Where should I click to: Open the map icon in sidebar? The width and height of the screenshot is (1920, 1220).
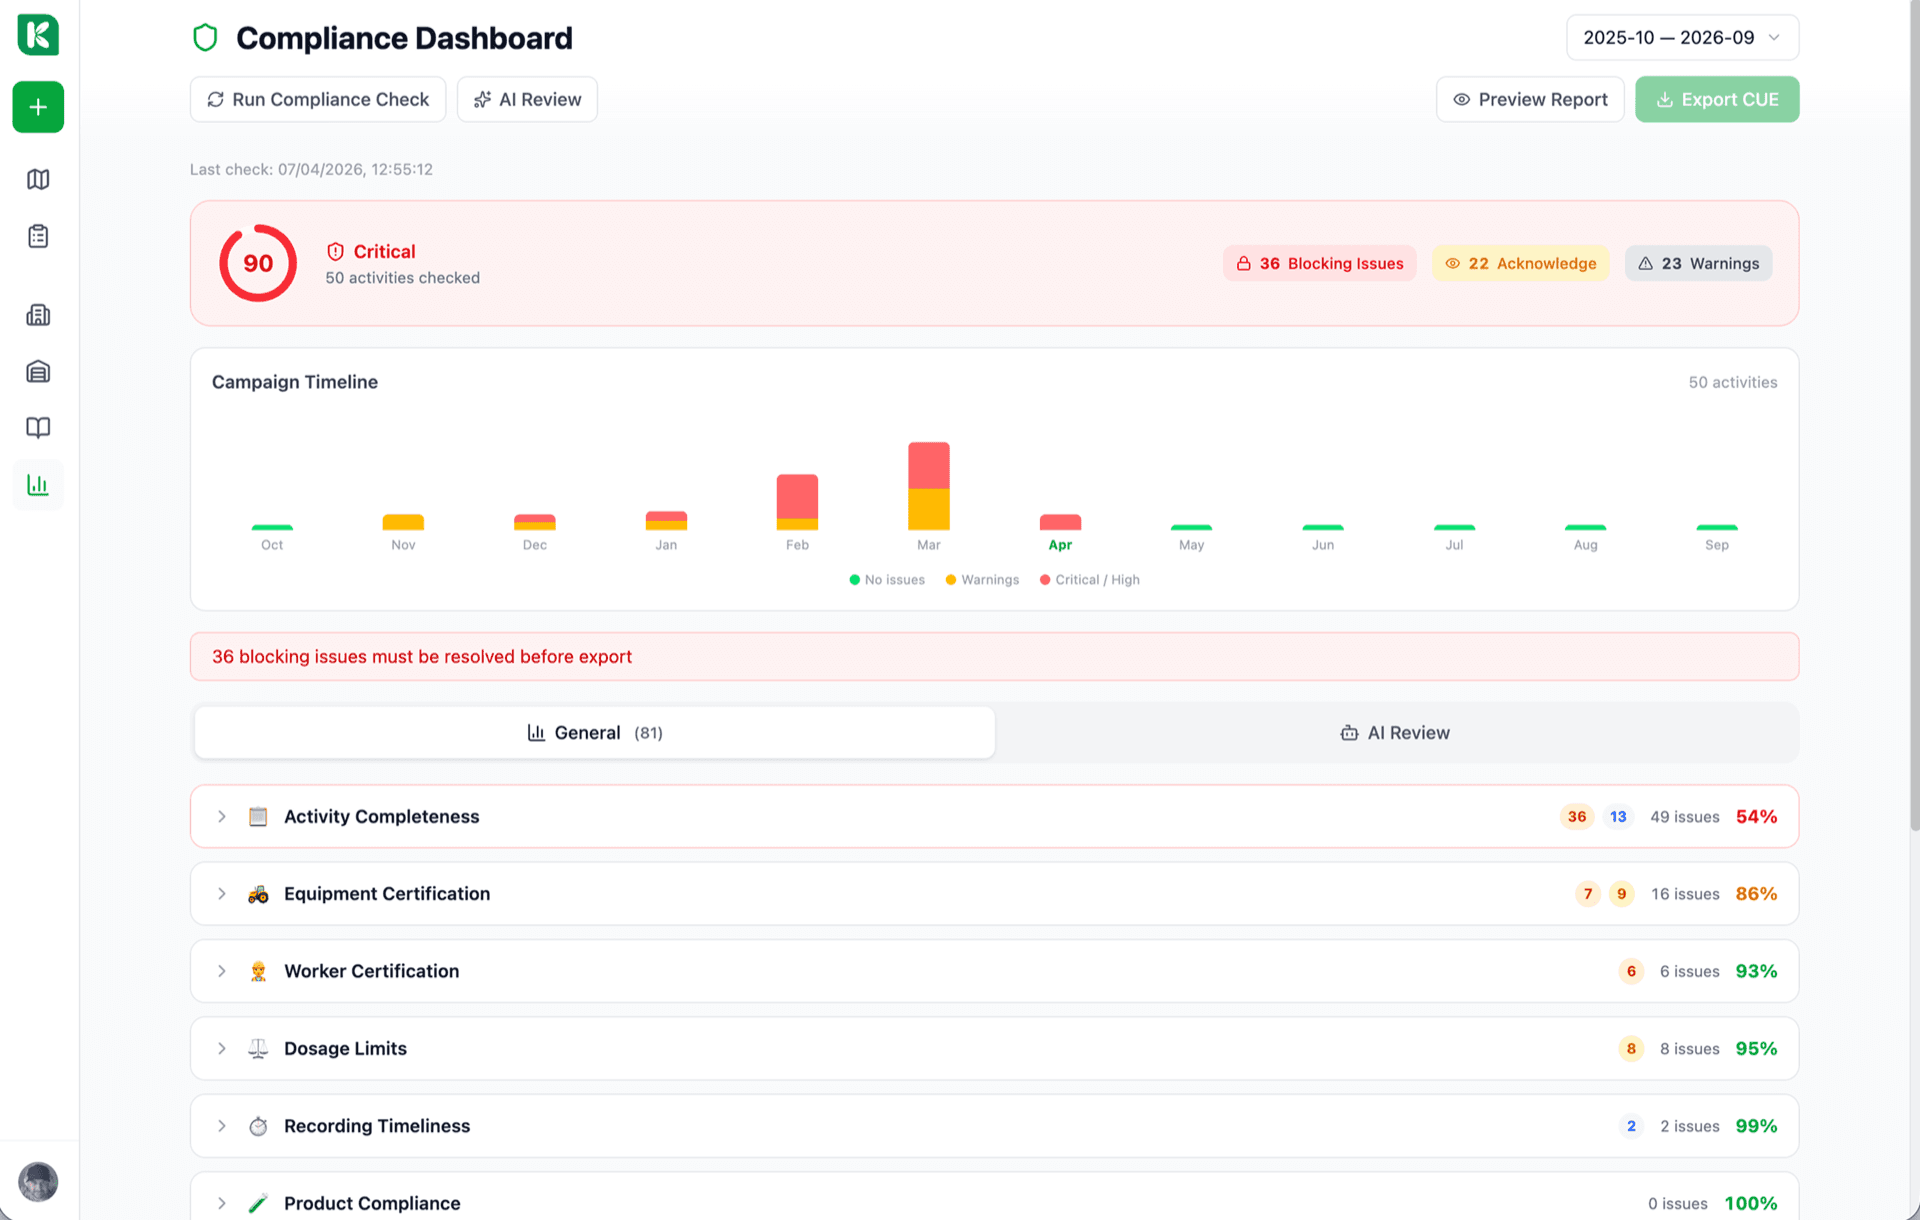pyautogui.click(x=38, y=179)
